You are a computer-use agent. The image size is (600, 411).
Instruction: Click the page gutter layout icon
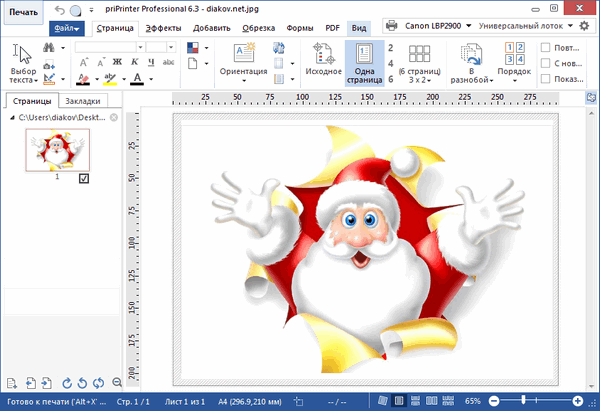pyautogui.click(x=279, y=79)
